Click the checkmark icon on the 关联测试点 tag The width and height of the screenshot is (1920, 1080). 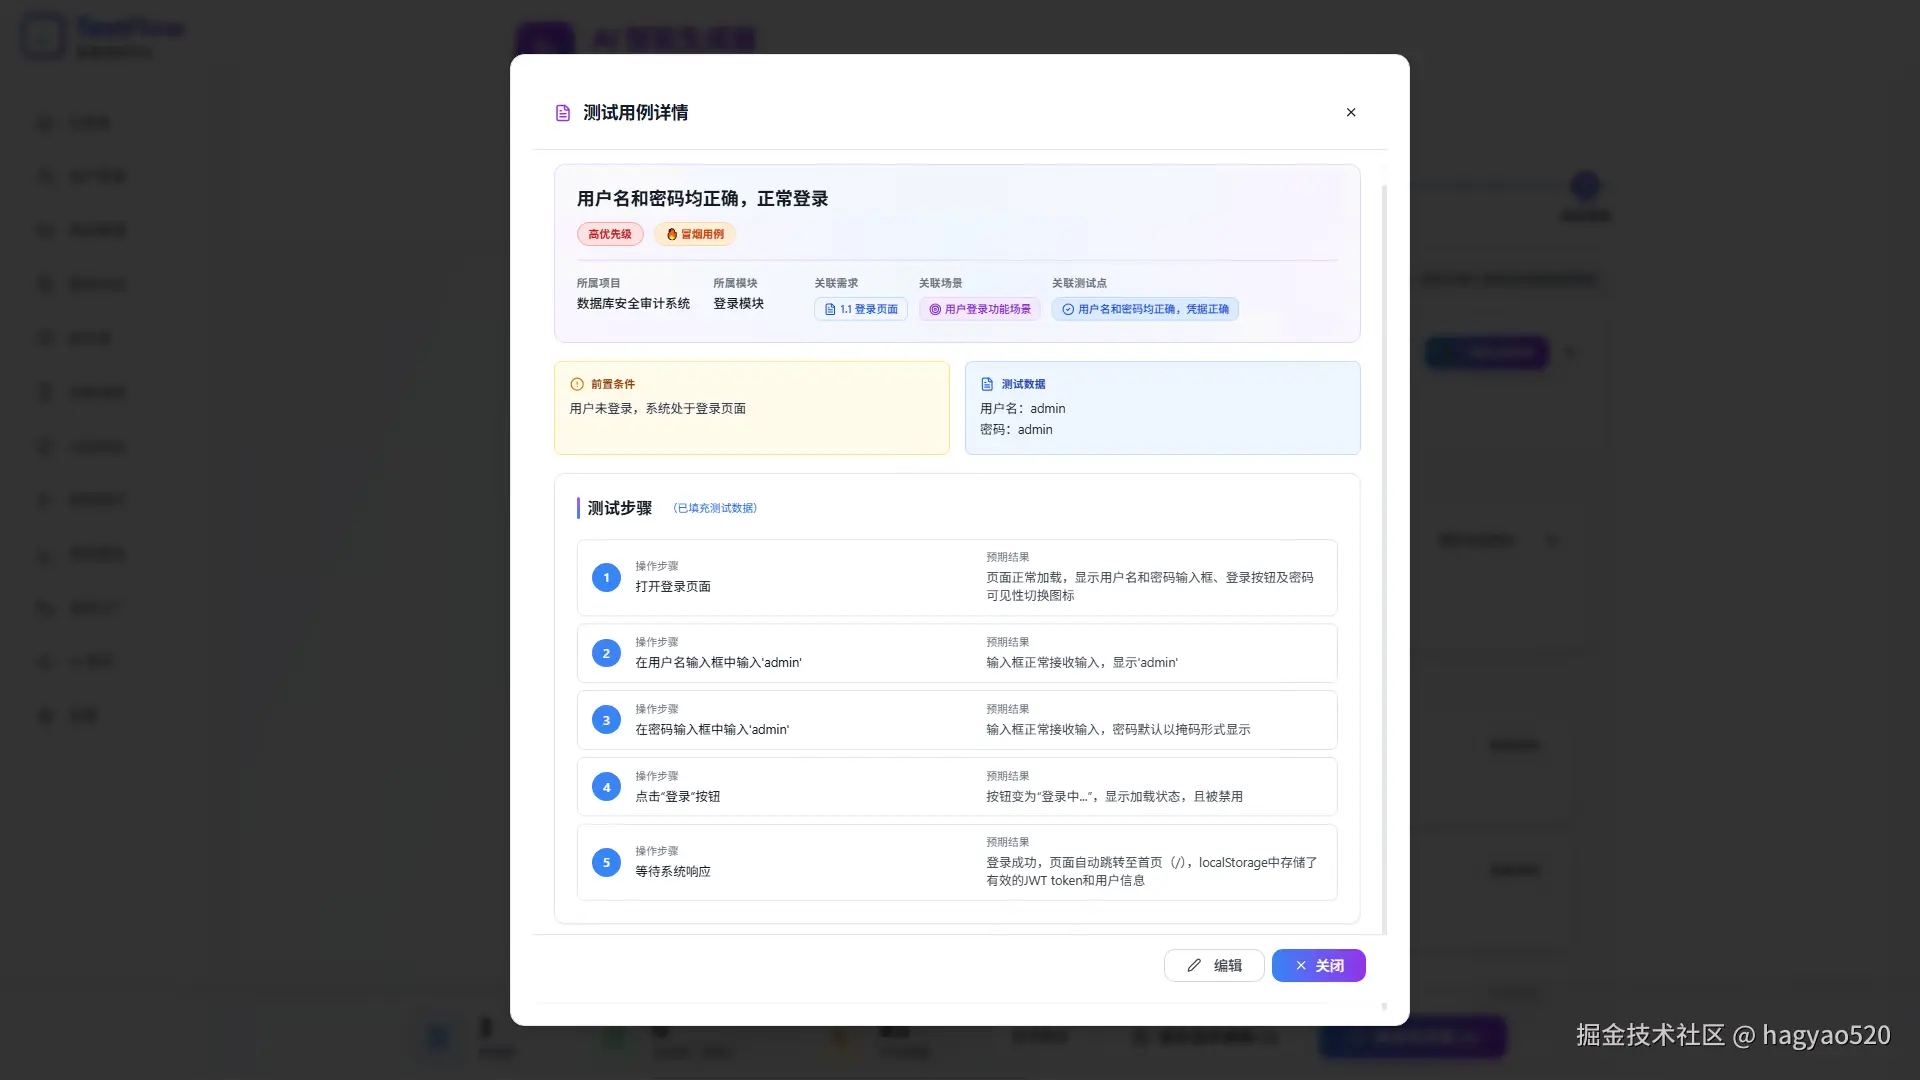[x=1068, y=309]
